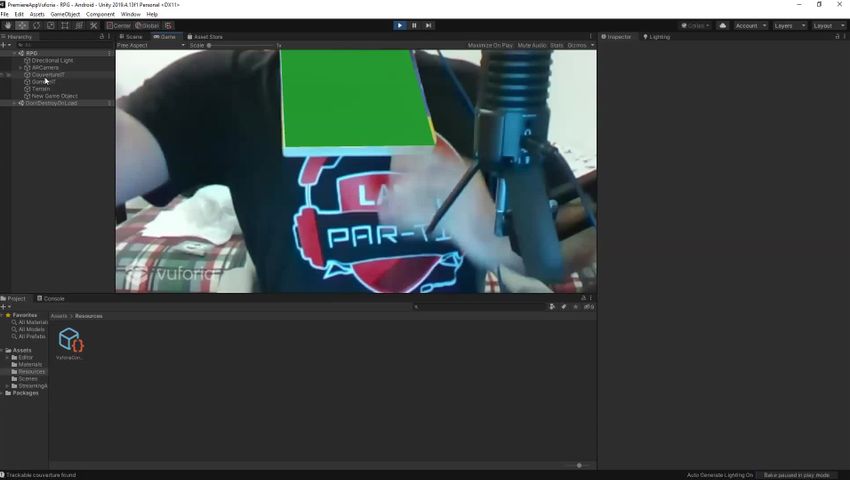Select the Transform tool
Screen dimensions: 850x480
point(79,25)
